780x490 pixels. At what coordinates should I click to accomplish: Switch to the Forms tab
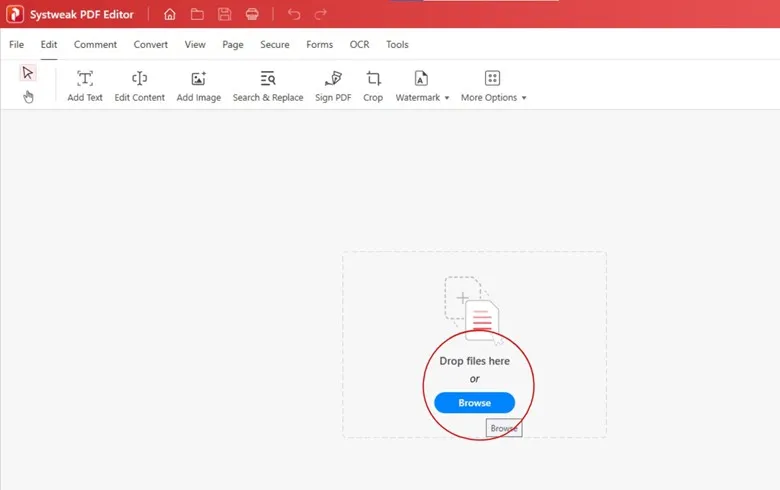(x=319, y=44)
